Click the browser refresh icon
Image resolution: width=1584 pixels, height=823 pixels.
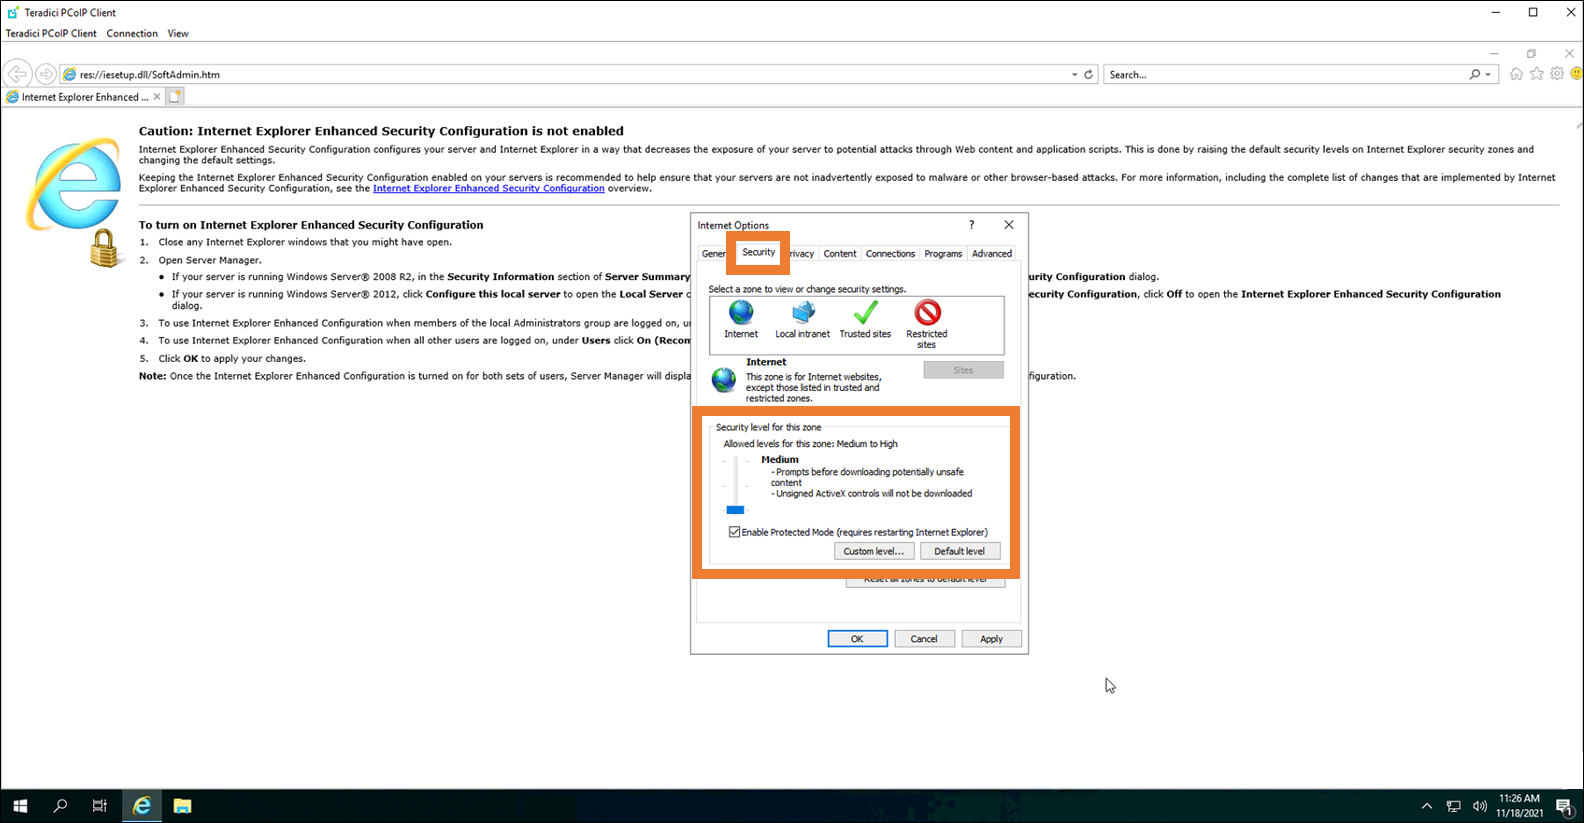click(x=1089, y=75)
